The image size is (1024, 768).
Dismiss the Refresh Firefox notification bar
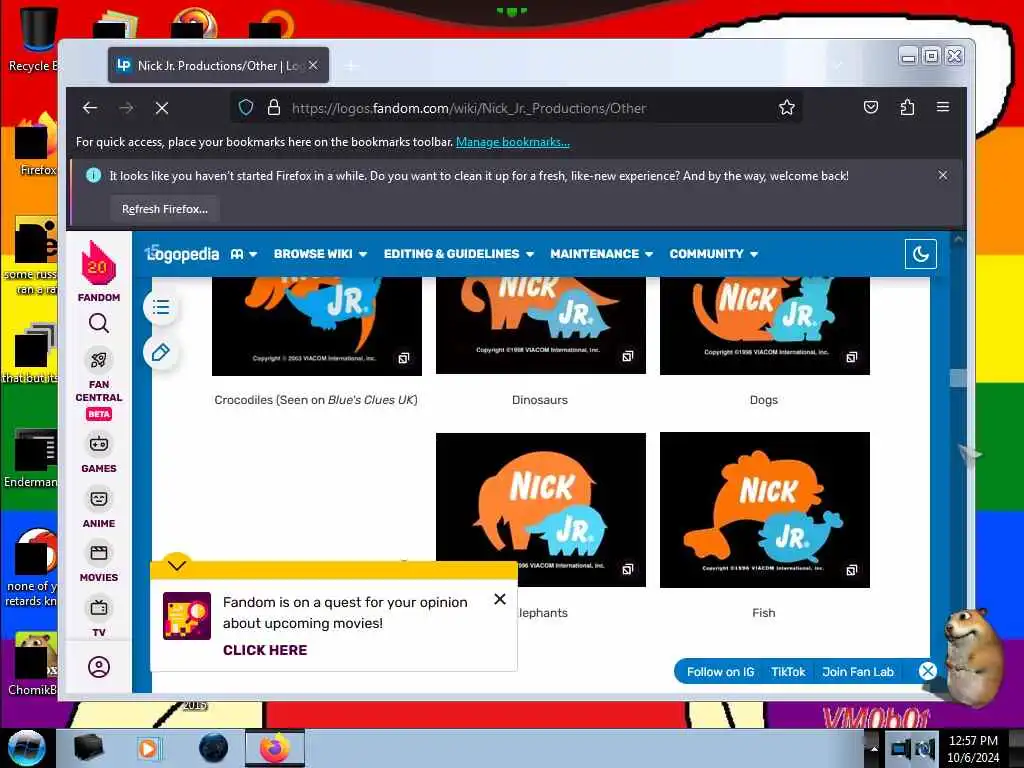[x=942, y=175]
